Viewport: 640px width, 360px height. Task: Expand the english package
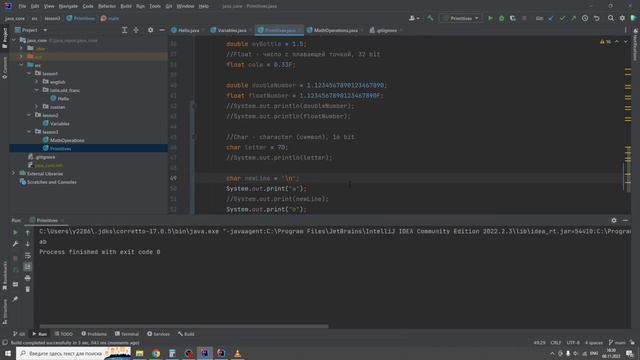click(x=36, y=82)
